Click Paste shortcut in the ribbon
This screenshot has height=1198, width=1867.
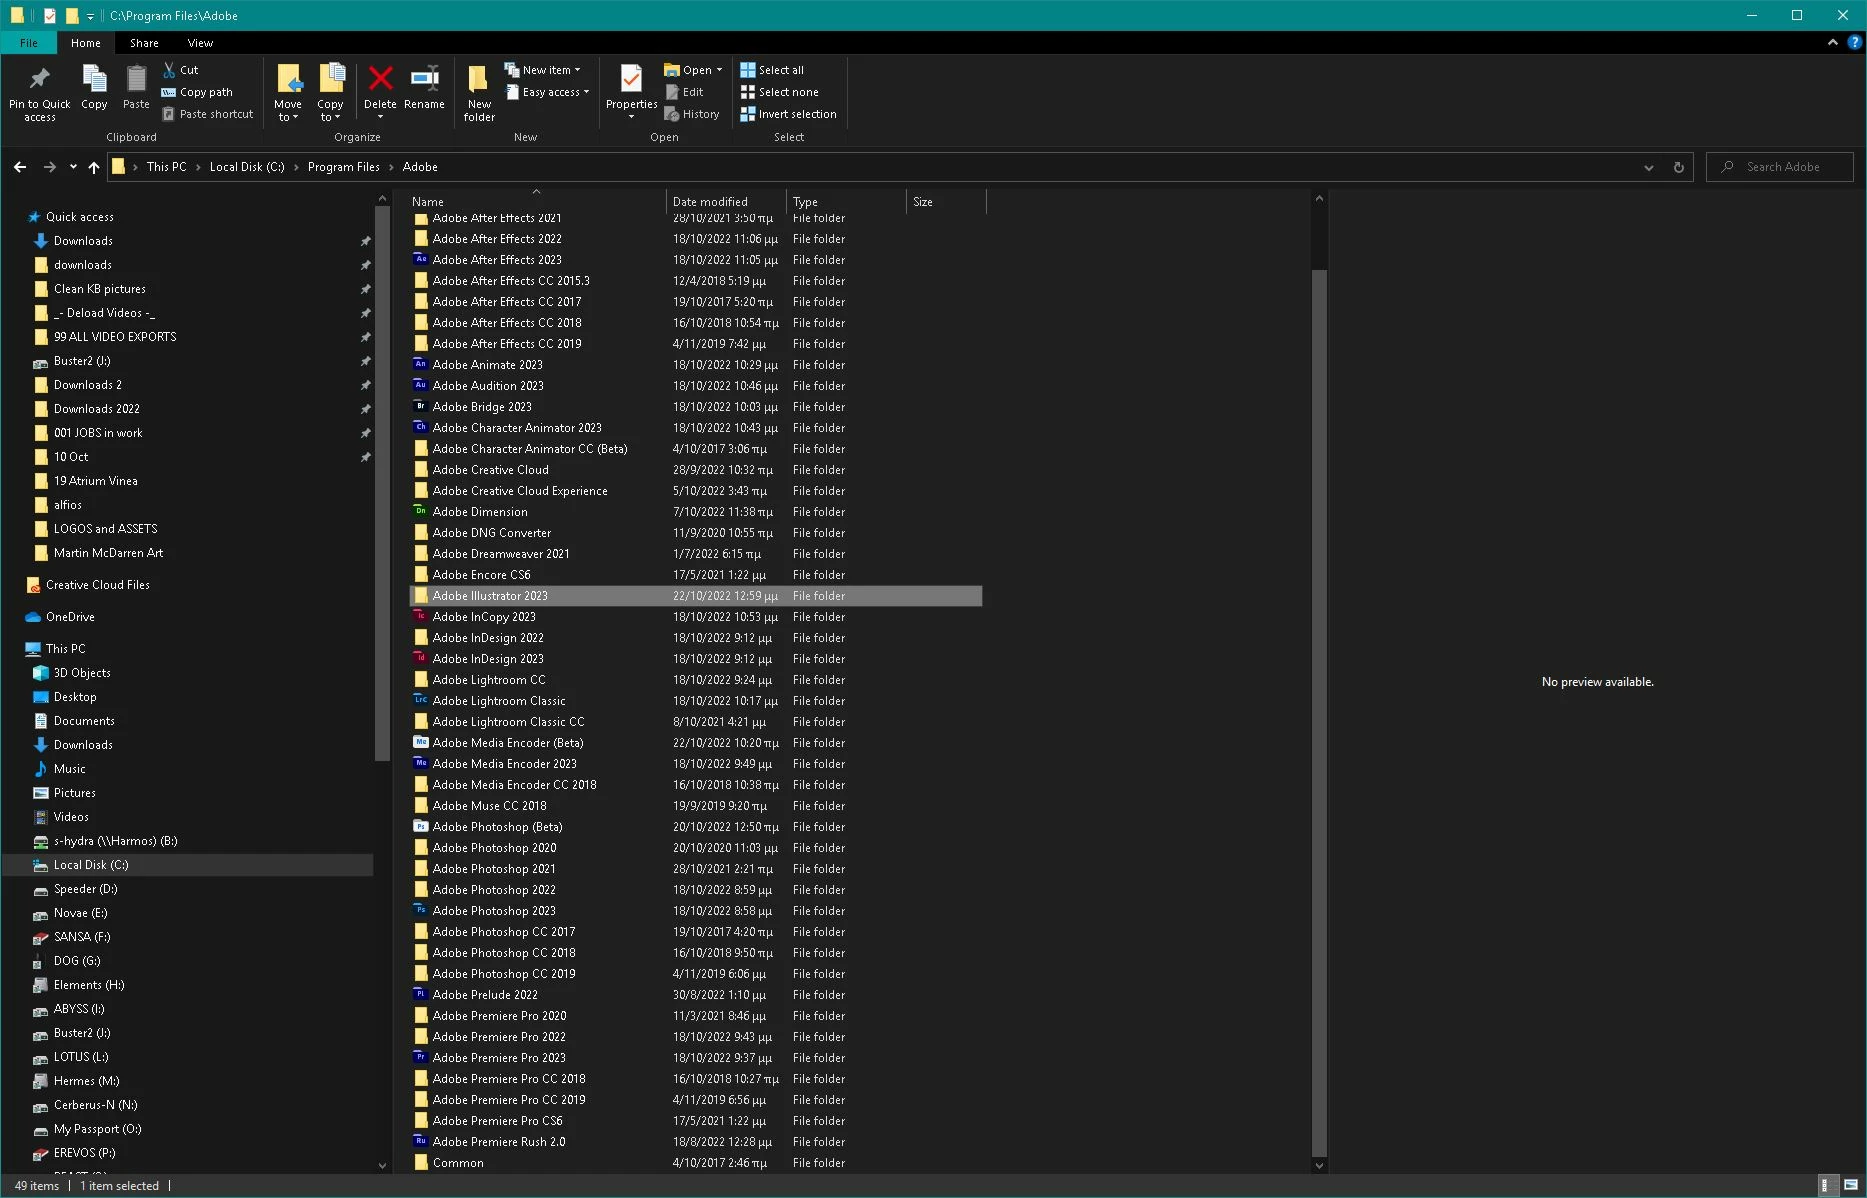point(208,114)
